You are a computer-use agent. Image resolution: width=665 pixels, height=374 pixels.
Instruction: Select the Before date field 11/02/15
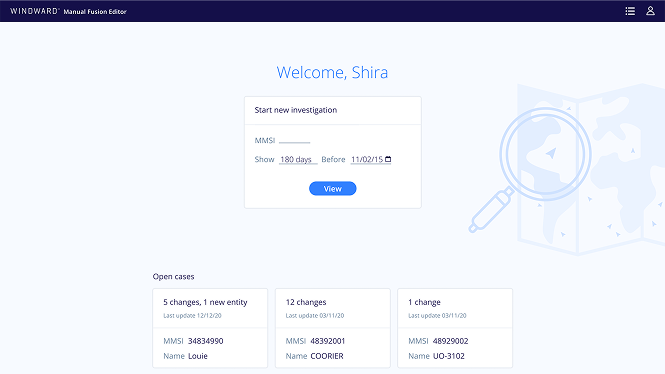(x=371, y=159)
